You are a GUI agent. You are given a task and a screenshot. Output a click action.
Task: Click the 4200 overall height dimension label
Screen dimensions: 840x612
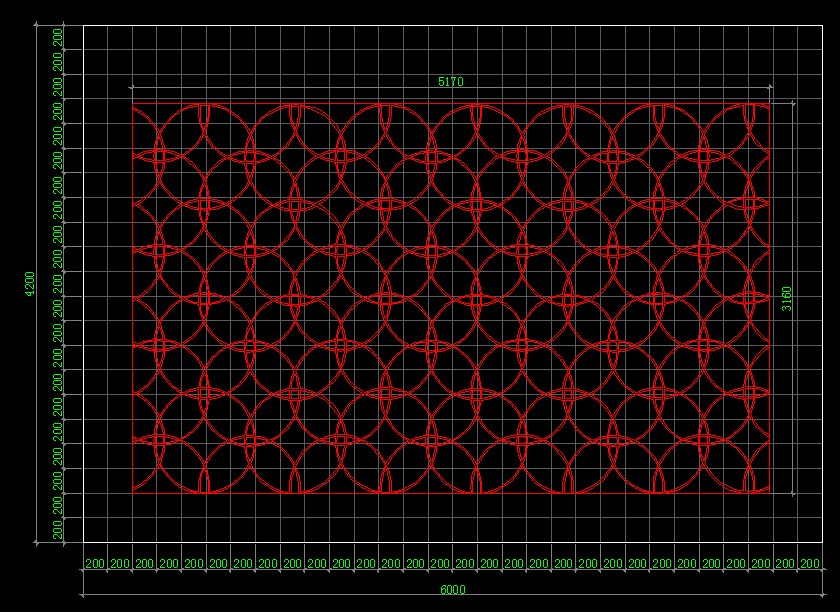click(x=29, y=284)
